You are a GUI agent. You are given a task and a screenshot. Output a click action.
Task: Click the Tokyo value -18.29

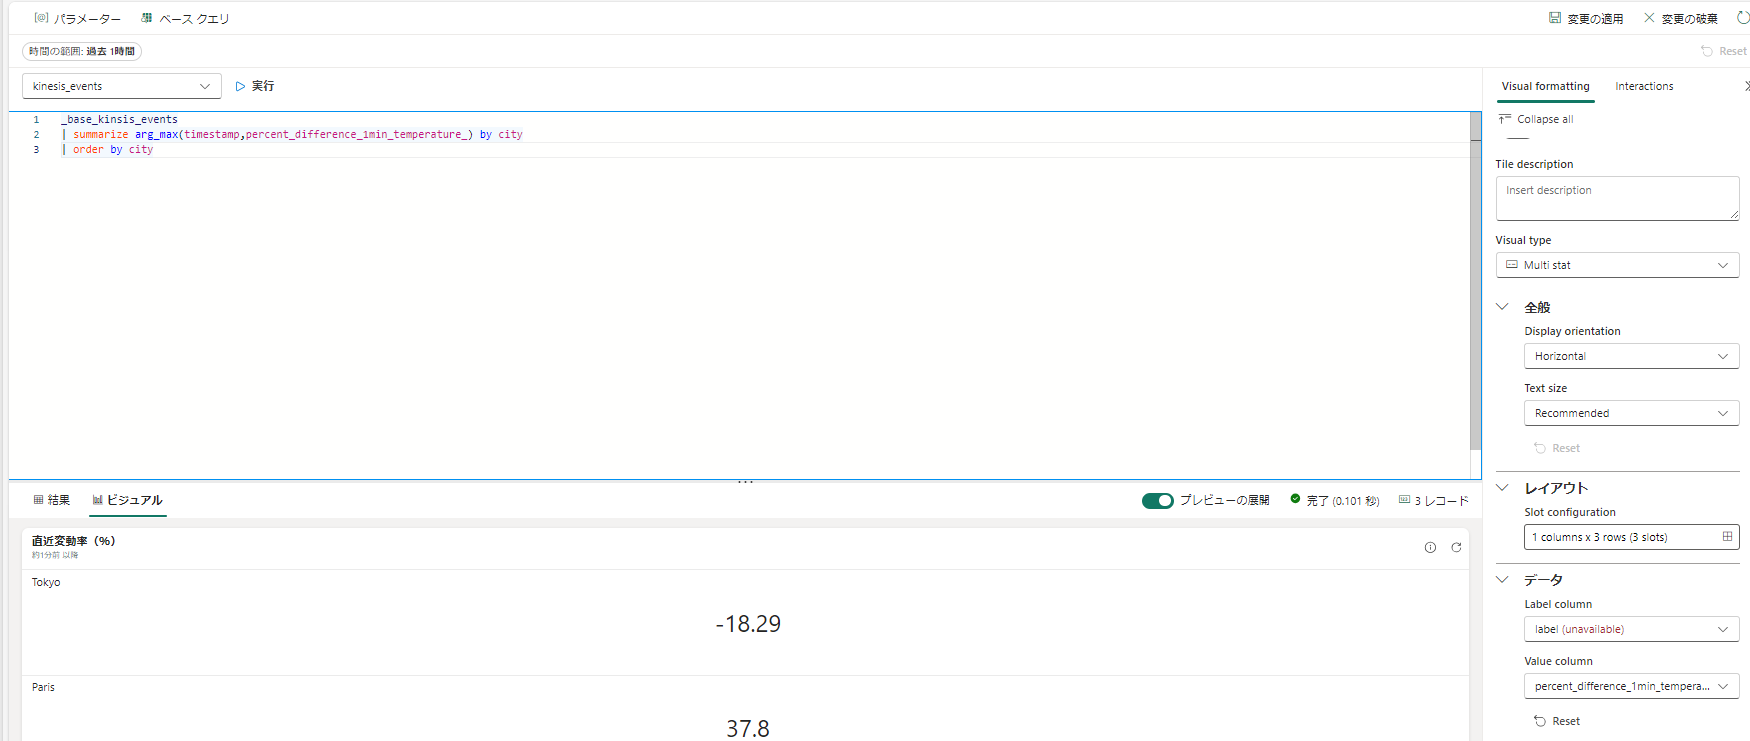click(x=748, y=624)
